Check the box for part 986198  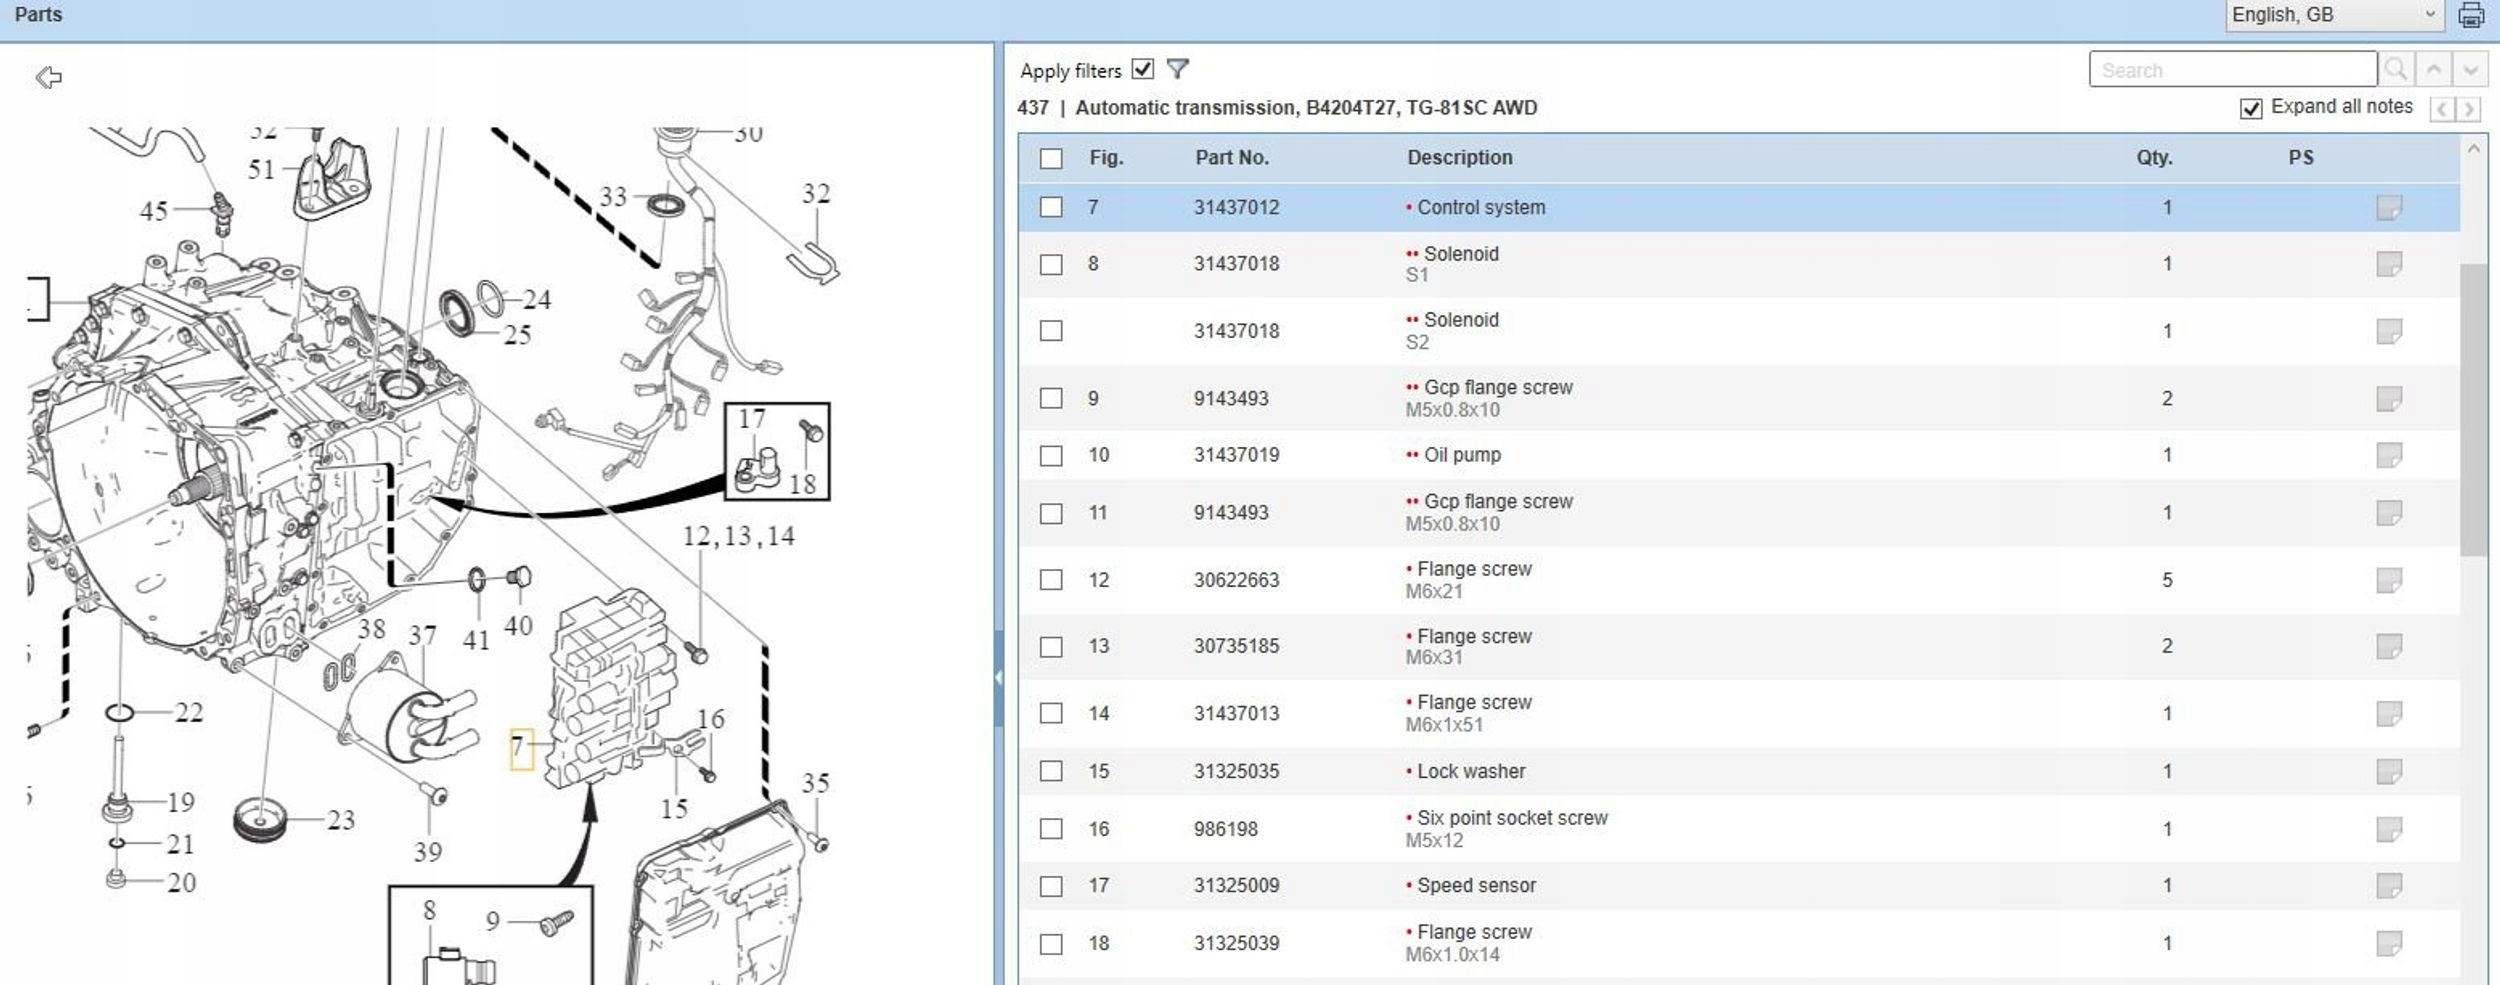(1051, 829)
